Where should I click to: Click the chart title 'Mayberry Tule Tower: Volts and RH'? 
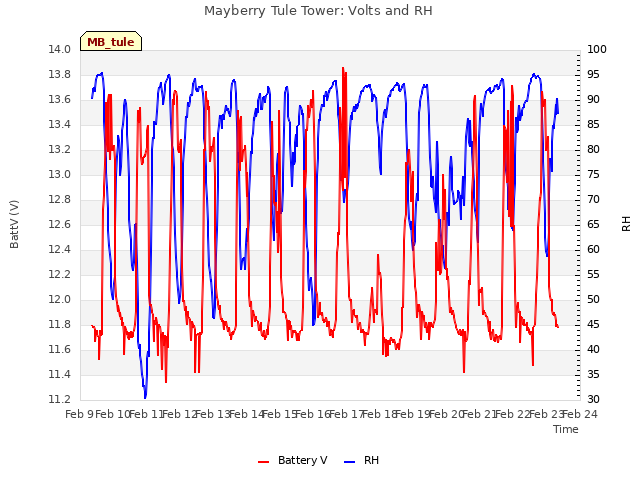click(318, 10)
